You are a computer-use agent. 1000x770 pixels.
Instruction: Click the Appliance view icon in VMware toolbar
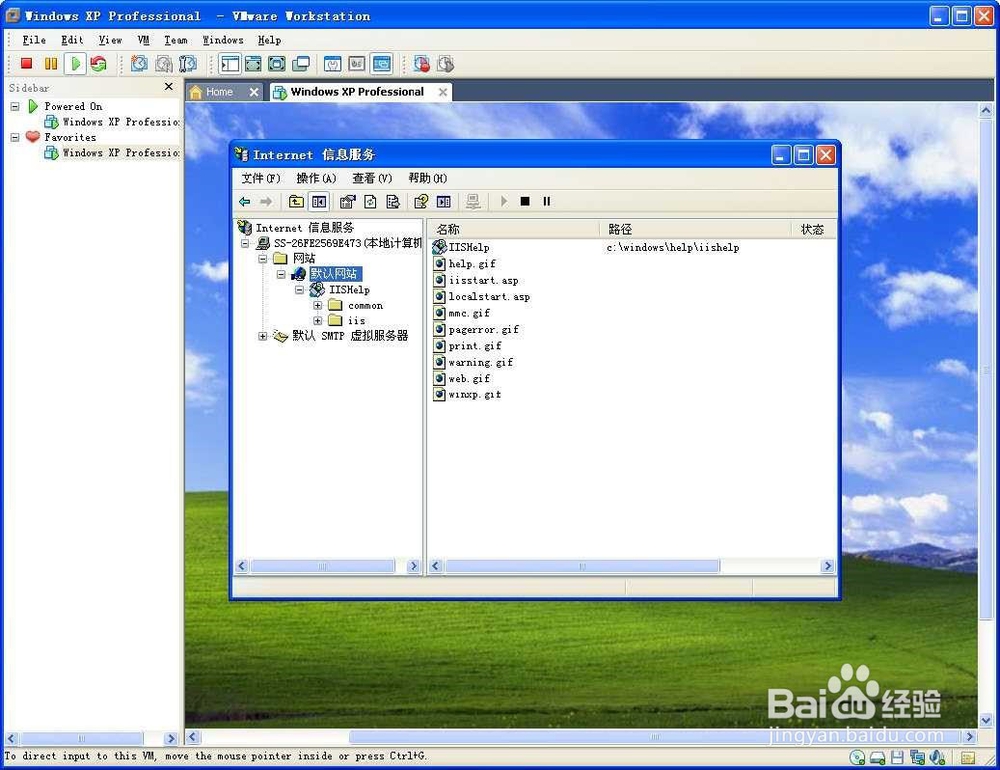click(357, 63)
